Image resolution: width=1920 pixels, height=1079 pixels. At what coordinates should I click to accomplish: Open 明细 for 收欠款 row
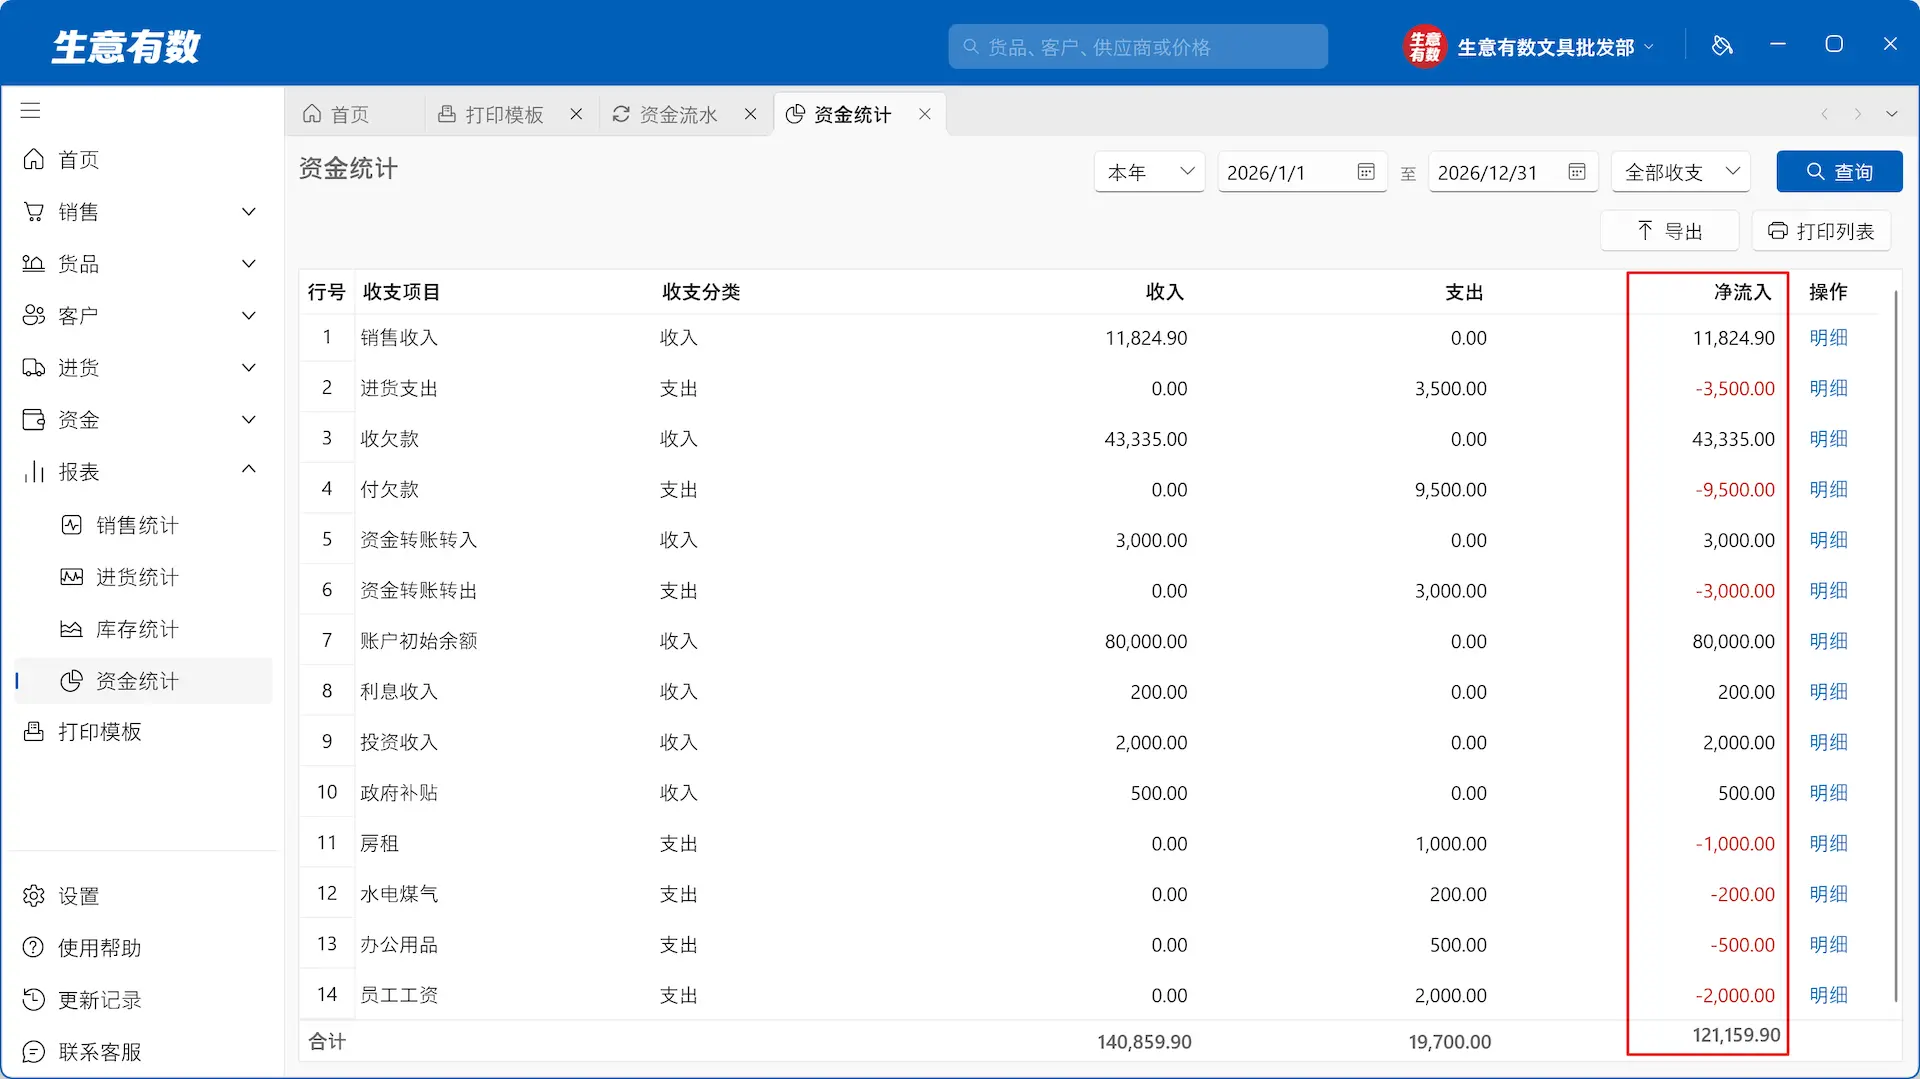pos(1828,439)
